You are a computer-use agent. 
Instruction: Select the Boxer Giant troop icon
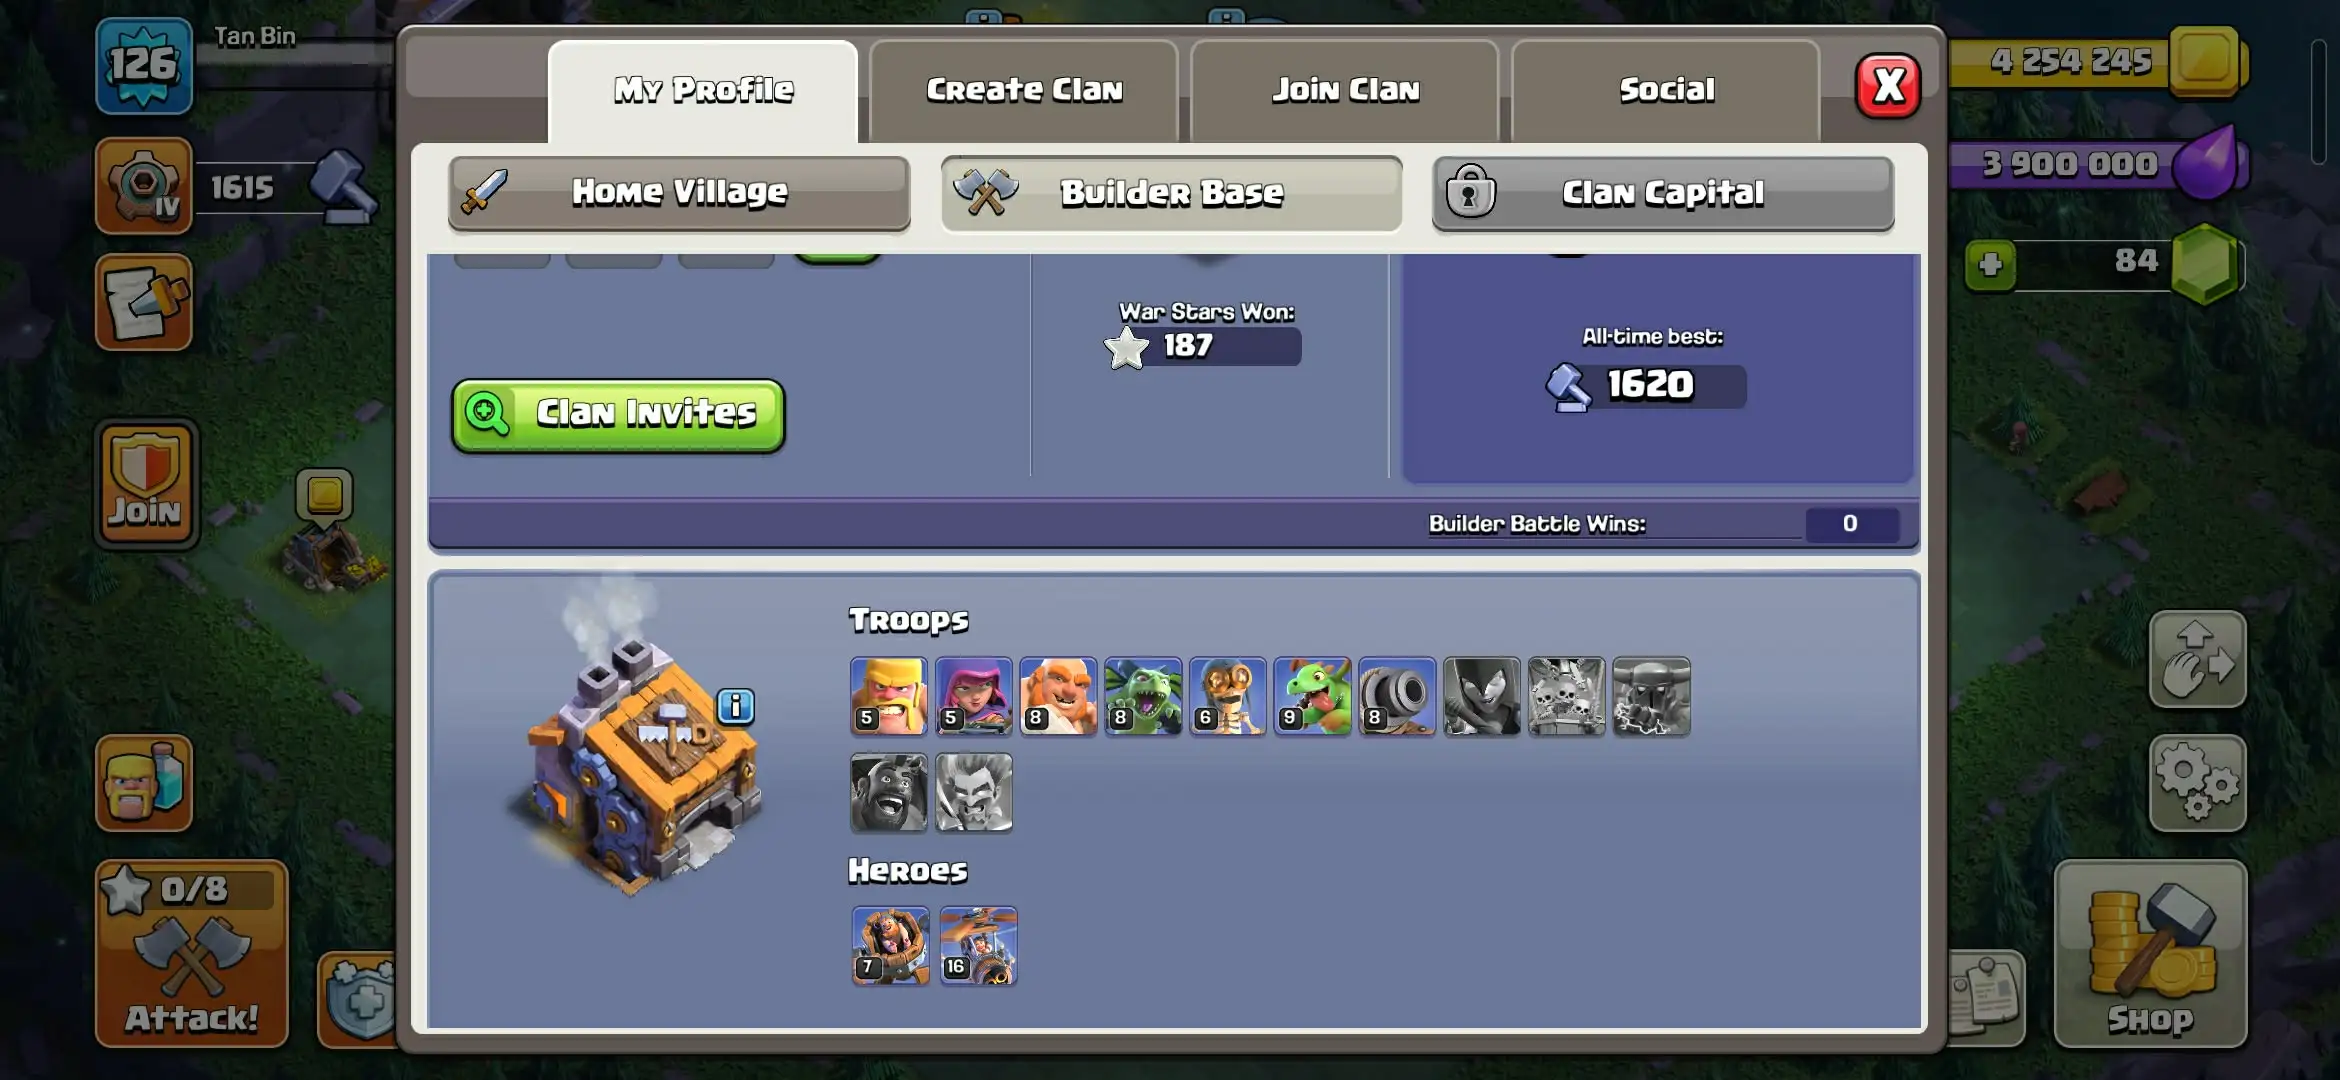(1058, 696)
